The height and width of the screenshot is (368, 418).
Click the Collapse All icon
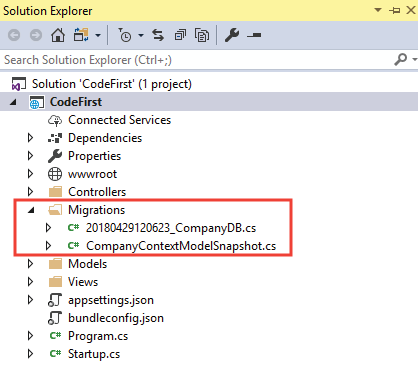tap(180, 35)
